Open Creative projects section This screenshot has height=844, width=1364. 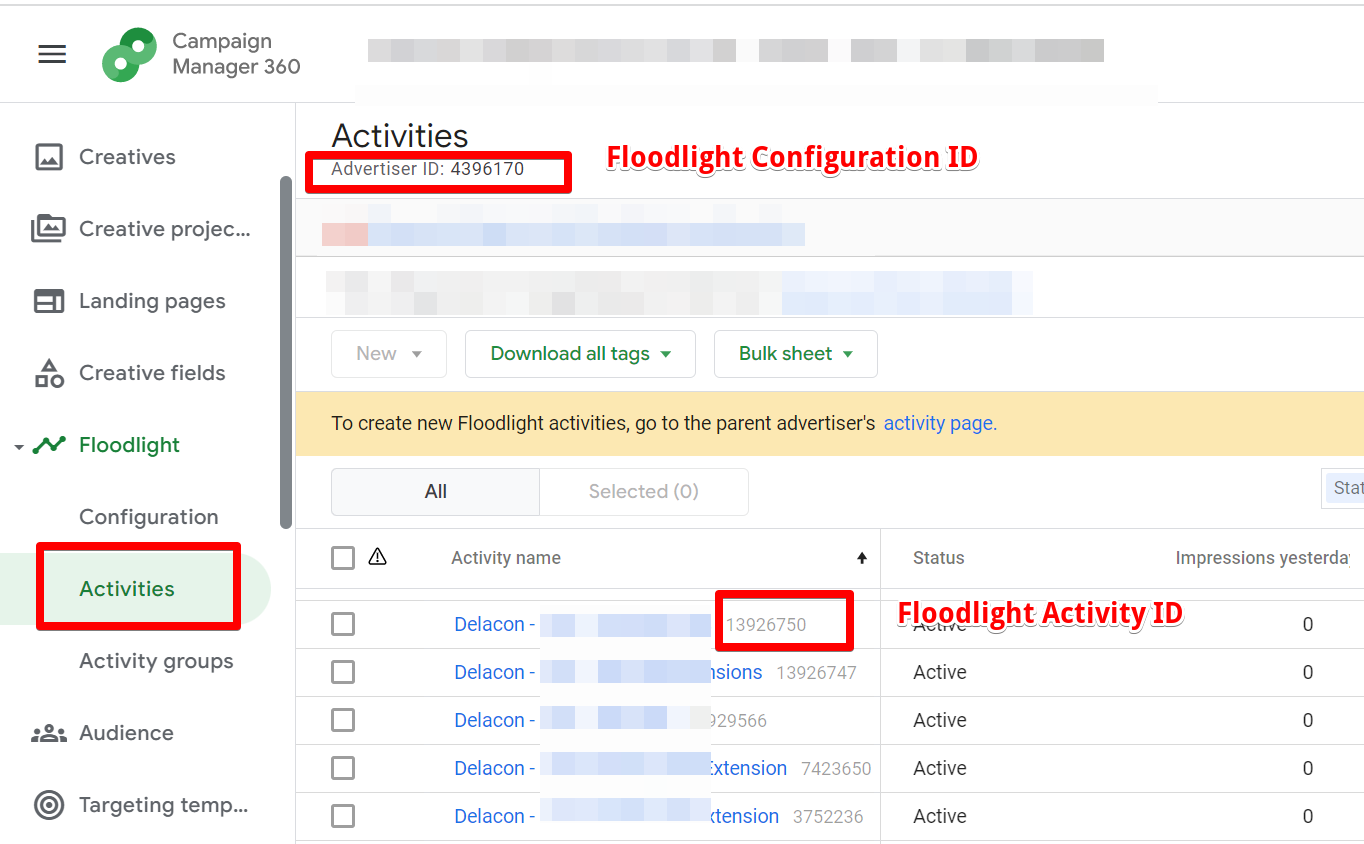click(165, 229)
